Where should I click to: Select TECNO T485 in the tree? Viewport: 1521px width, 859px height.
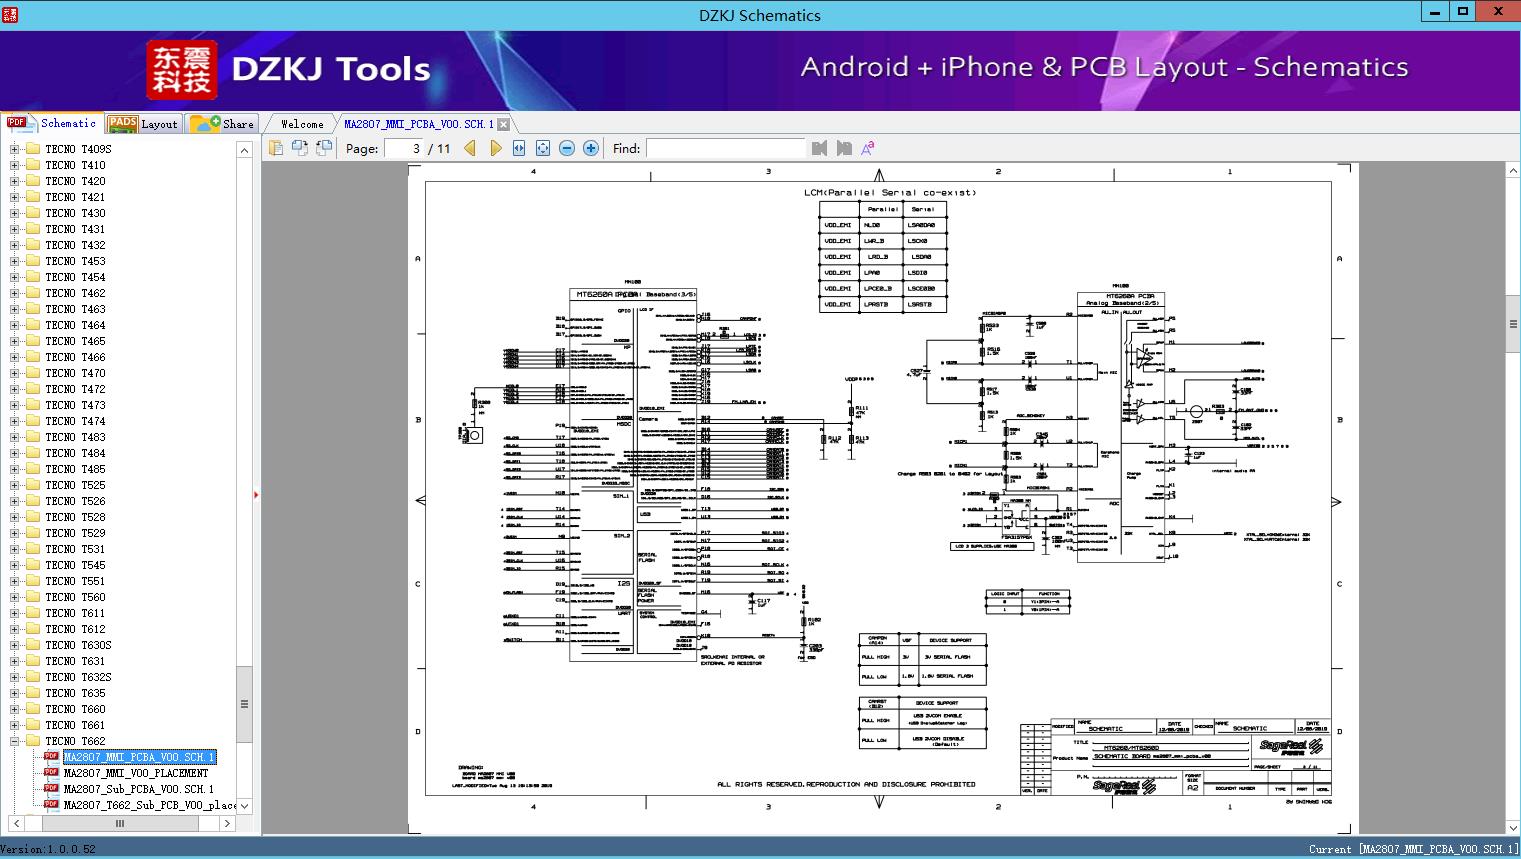75,469
